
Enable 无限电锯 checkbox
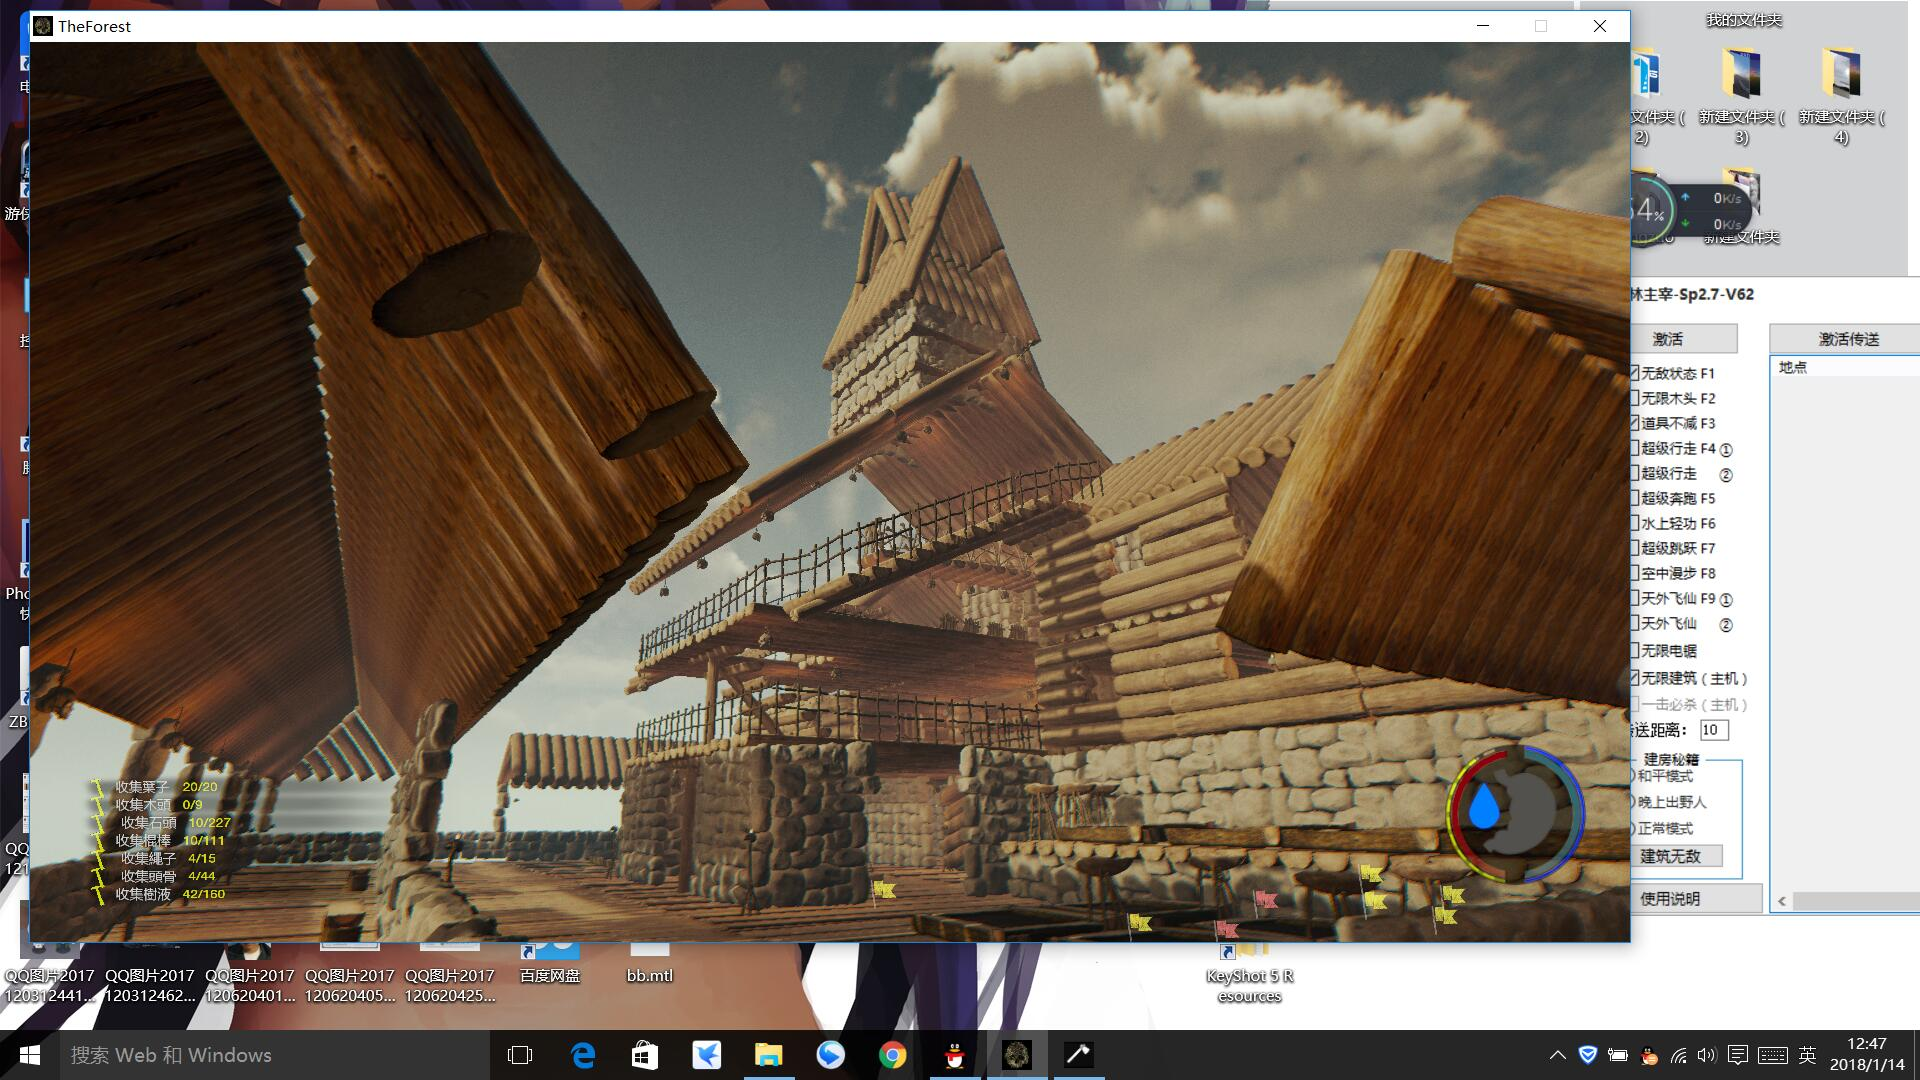(x=1635, y=651)
